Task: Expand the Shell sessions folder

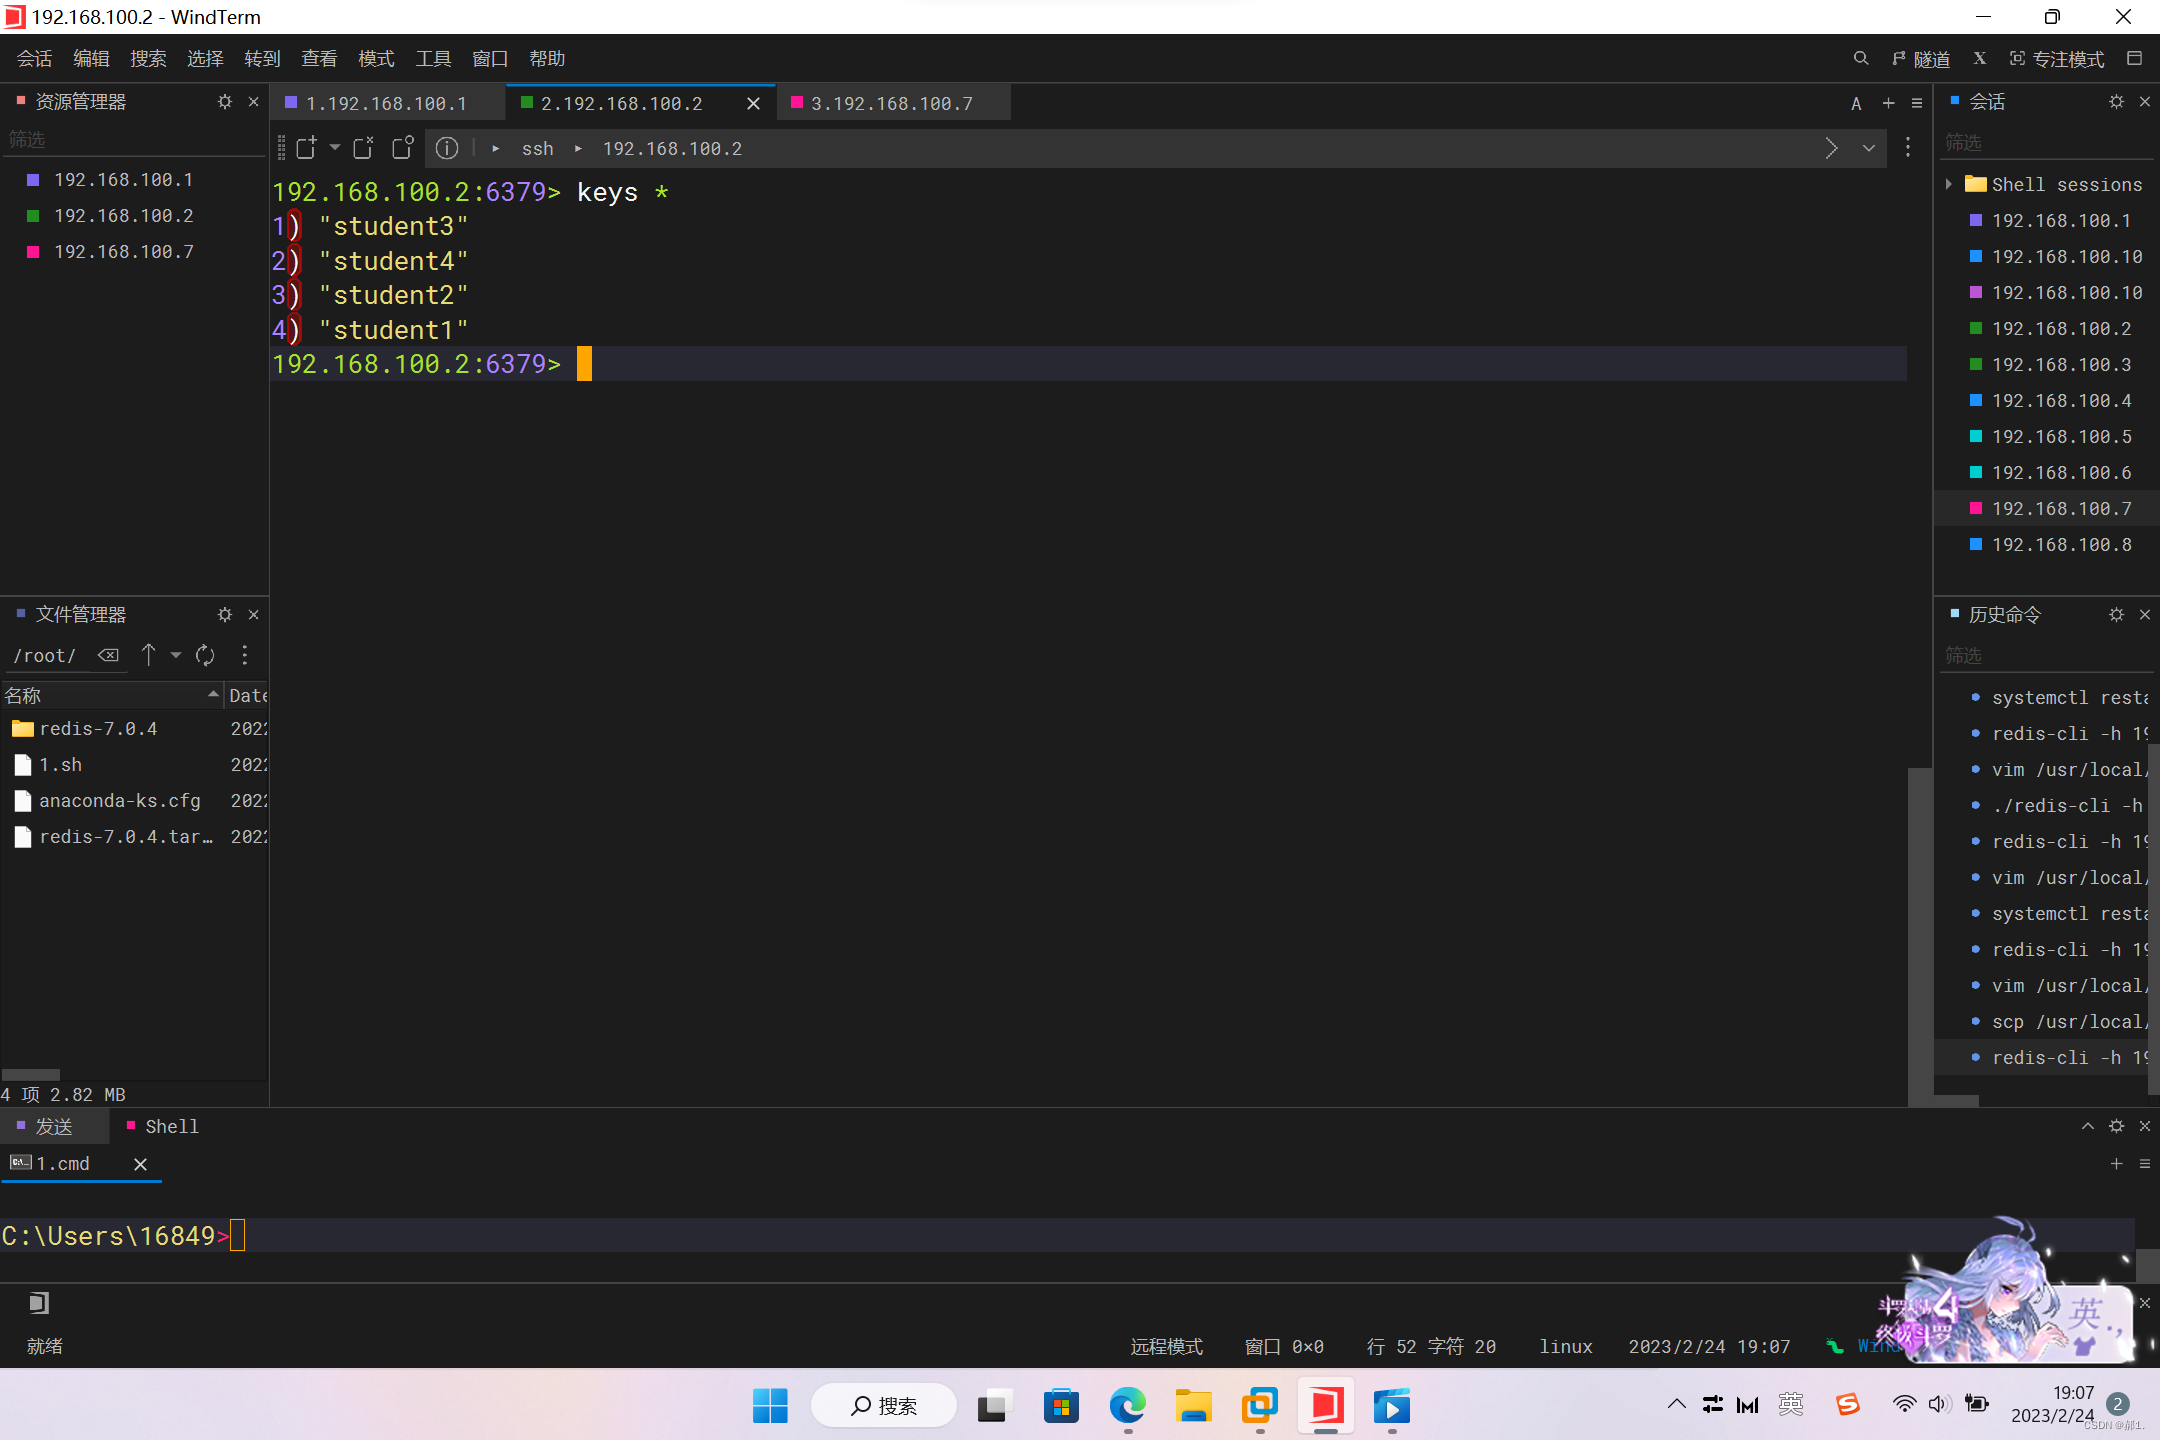Action: 1949,184
